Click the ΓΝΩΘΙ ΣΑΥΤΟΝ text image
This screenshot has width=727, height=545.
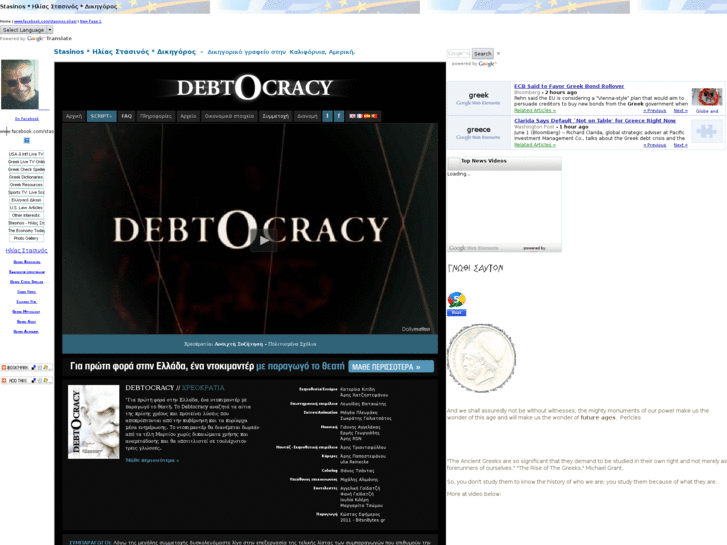(475, 268)
